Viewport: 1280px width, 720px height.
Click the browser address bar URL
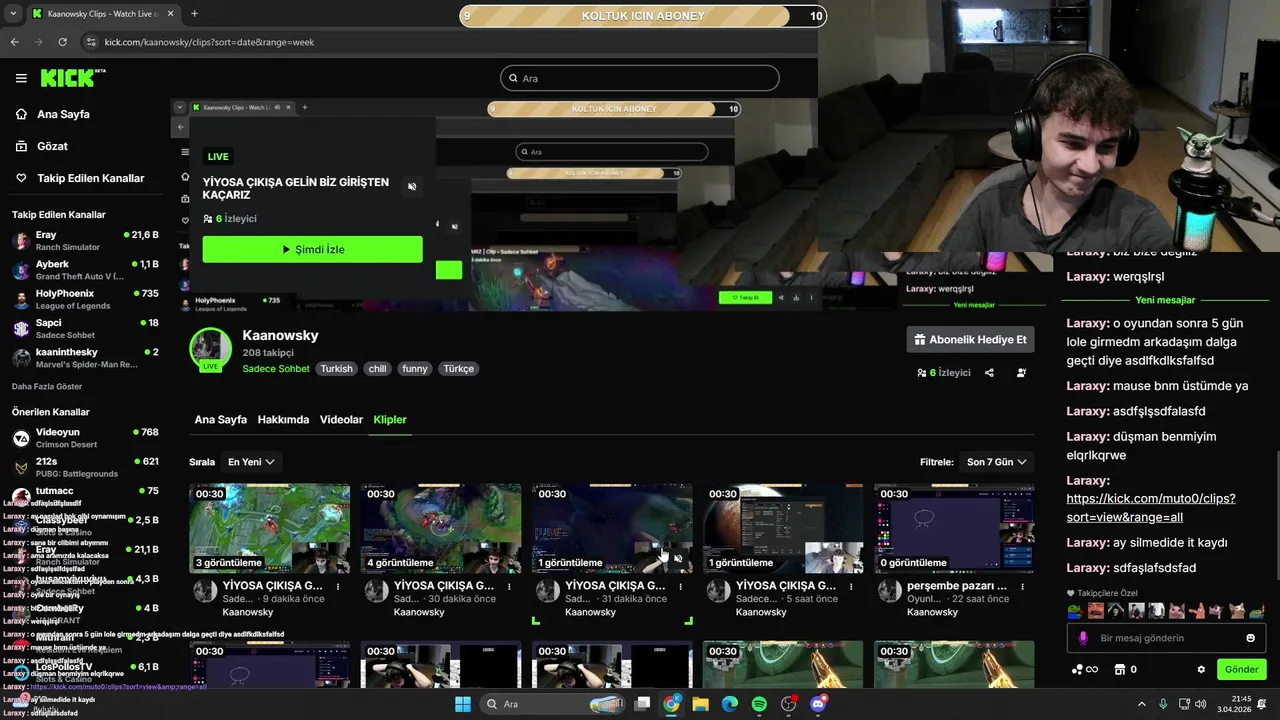tap(209, 42)
